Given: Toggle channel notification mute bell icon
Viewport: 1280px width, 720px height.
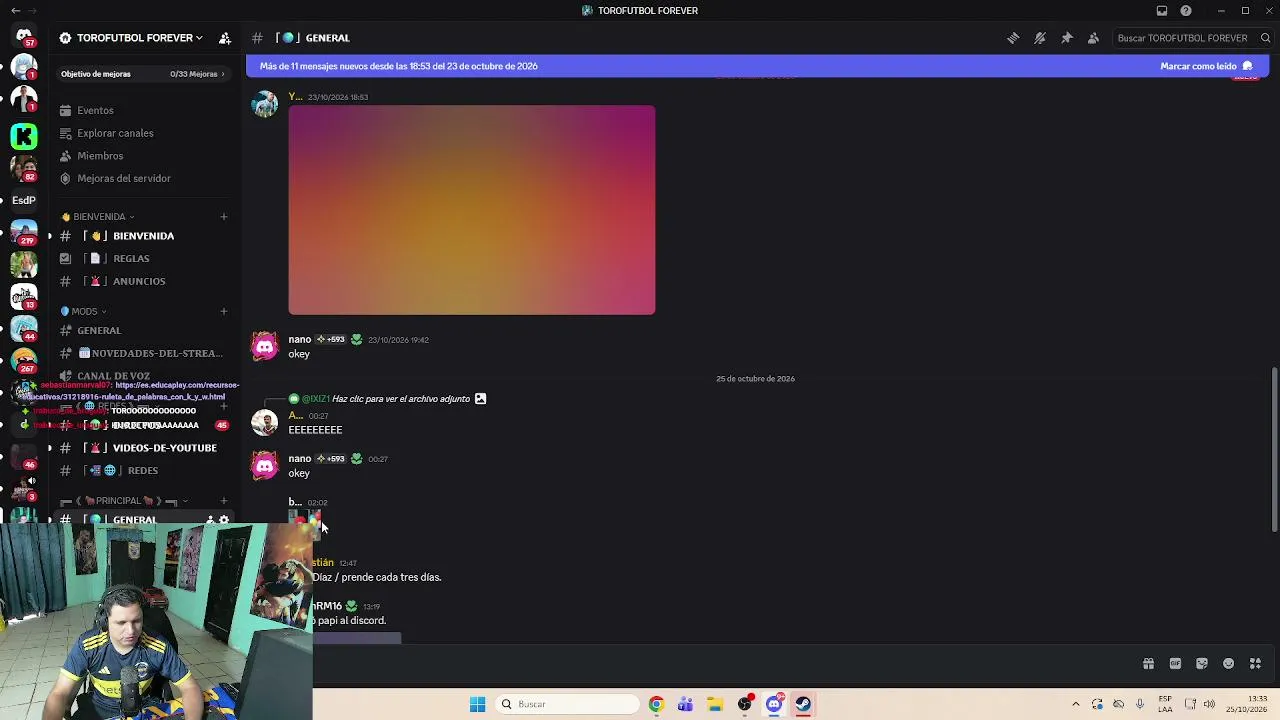Looking at the screenshot, I should click(x=1040, y=38).
